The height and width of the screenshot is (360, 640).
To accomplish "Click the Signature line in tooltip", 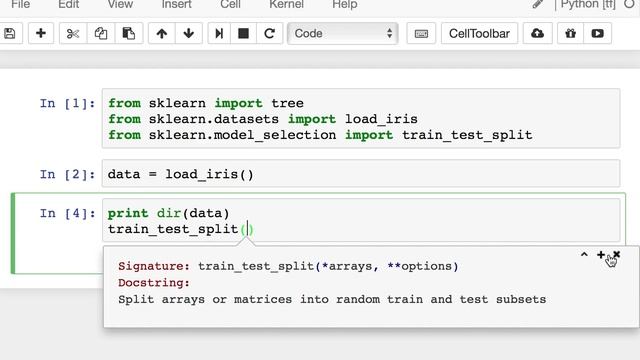I will [x=288, y=267].
